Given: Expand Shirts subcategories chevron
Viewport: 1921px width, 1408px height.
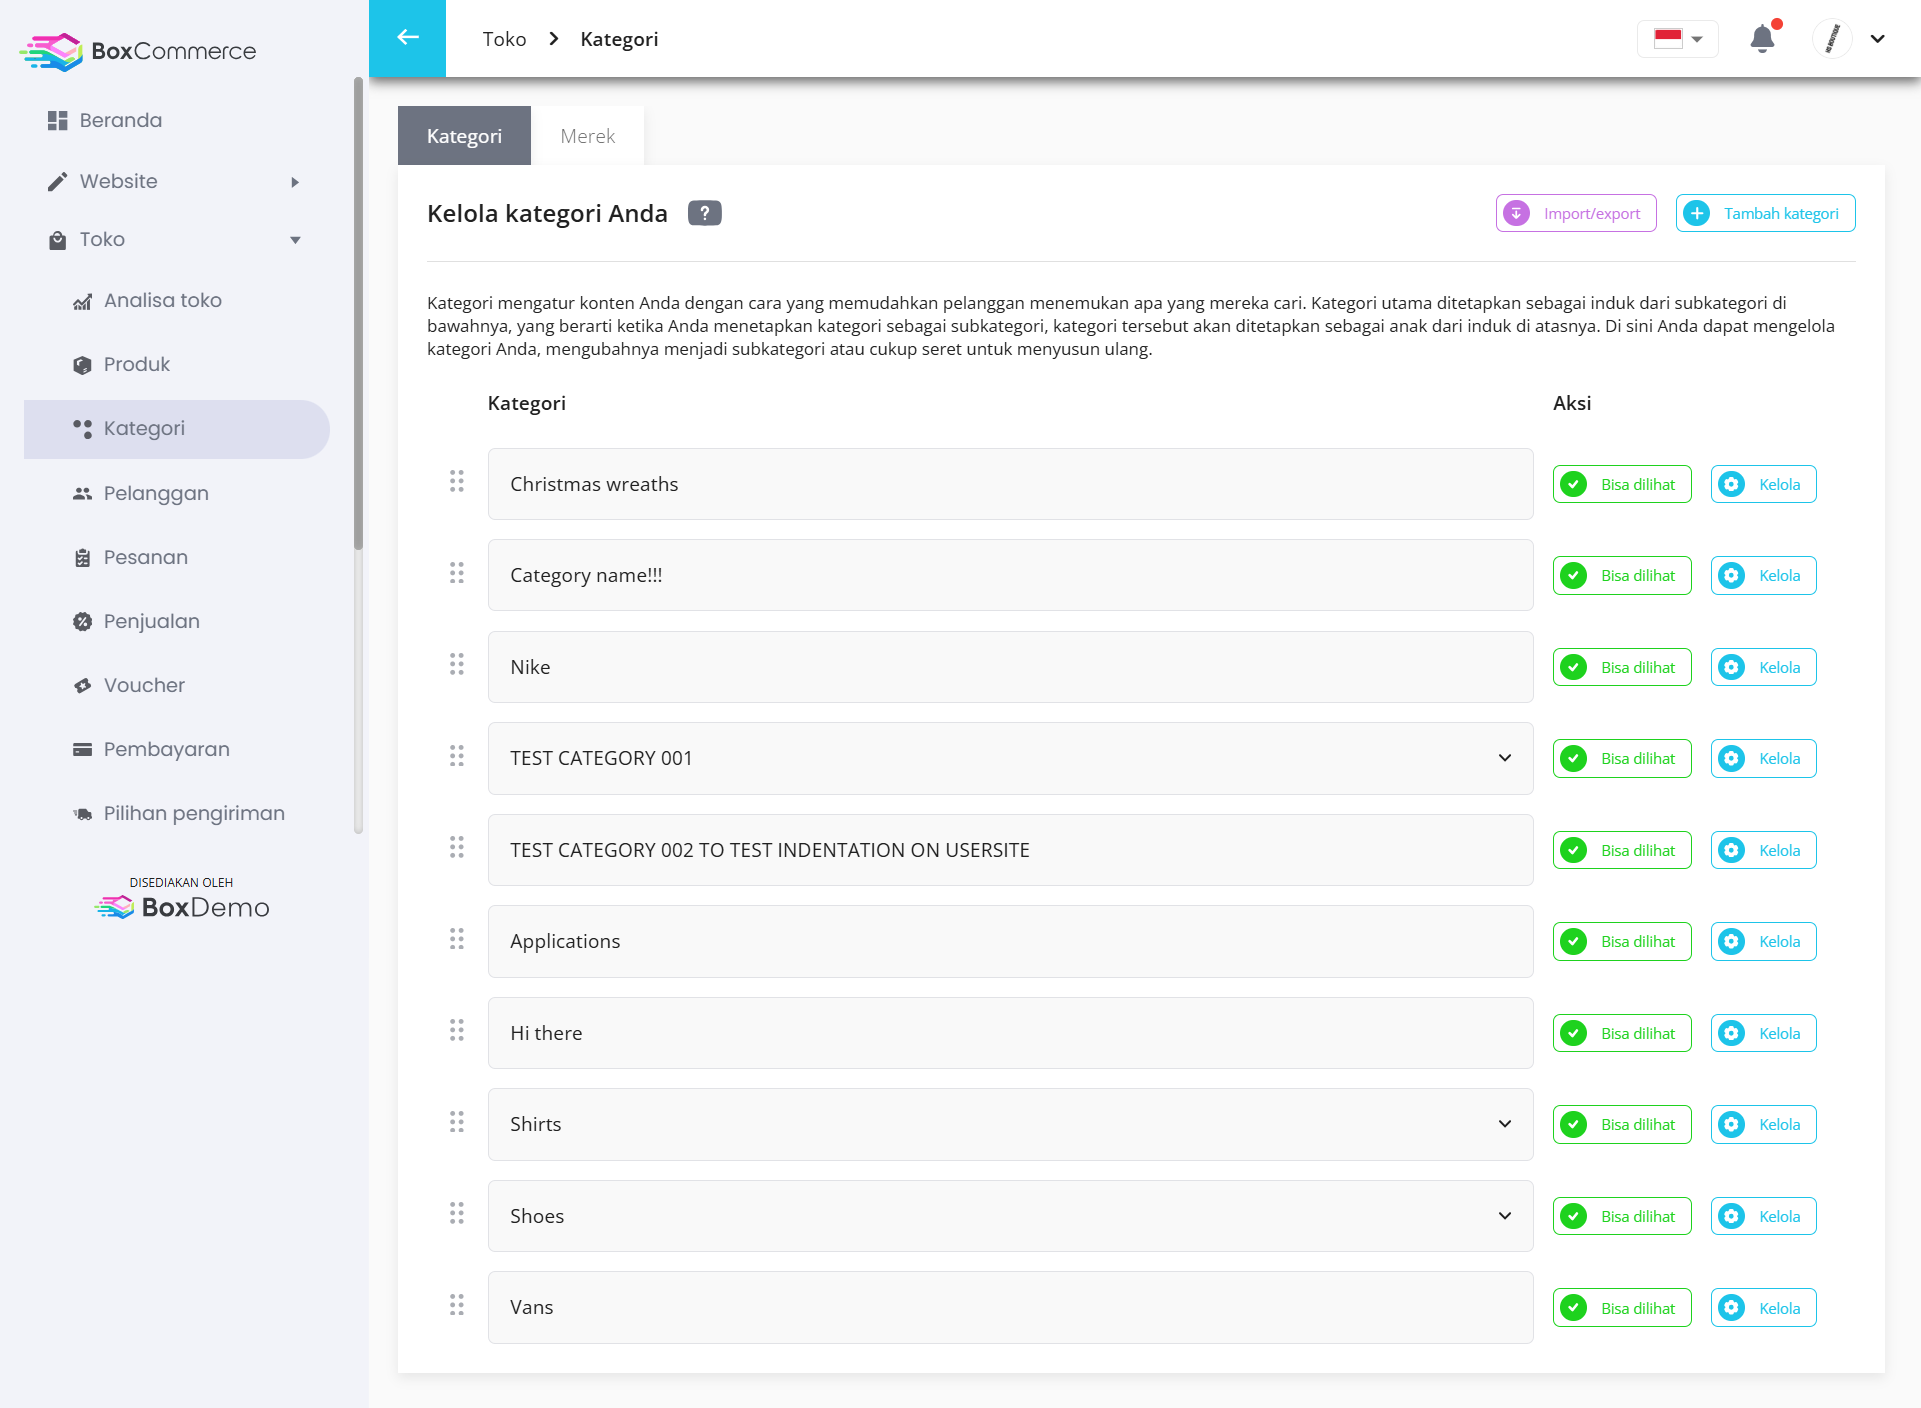Looking at the screenshot, I should (x=1505, y=1124).
